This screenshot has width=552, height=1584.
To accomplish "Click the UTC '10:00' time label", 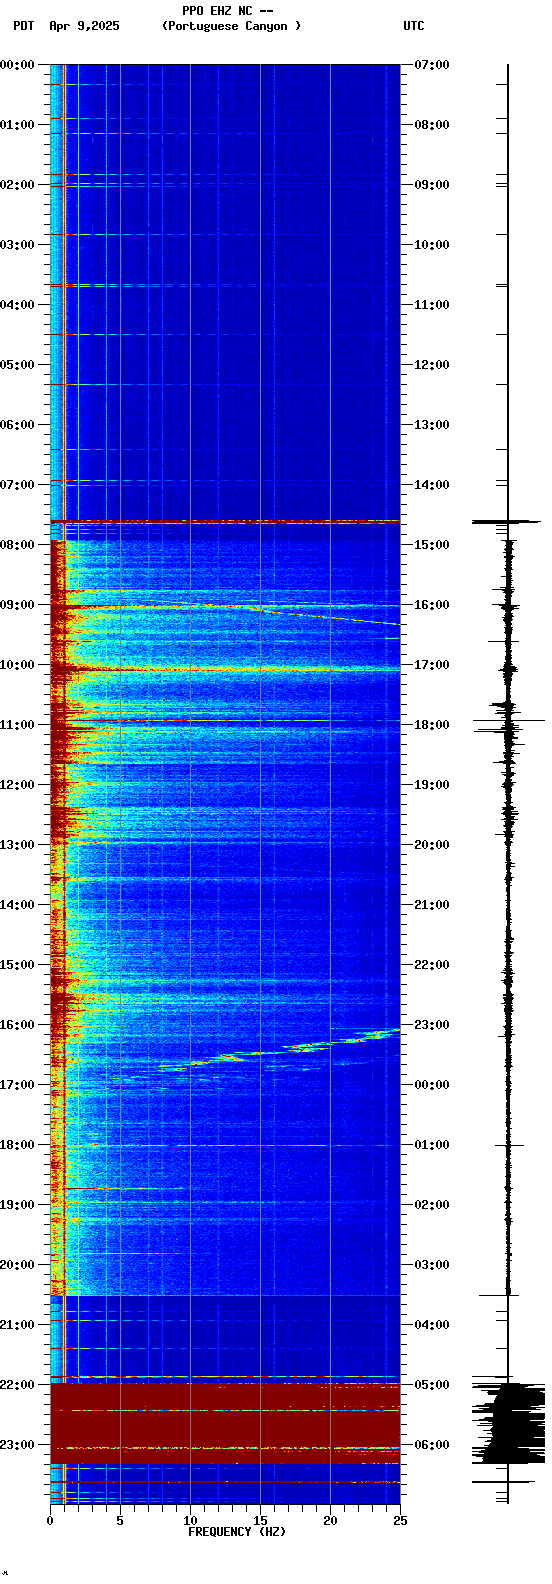I will coord(431,245).
